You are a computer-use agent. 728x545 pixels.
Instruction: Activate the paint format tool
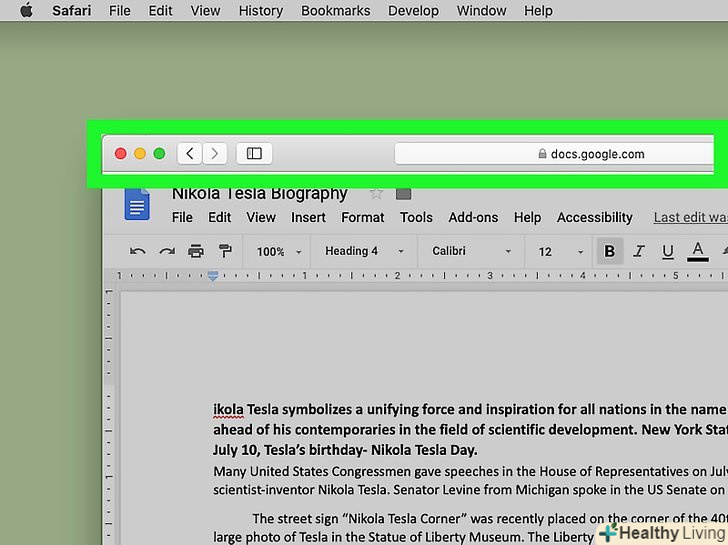[x=225, y=251]
